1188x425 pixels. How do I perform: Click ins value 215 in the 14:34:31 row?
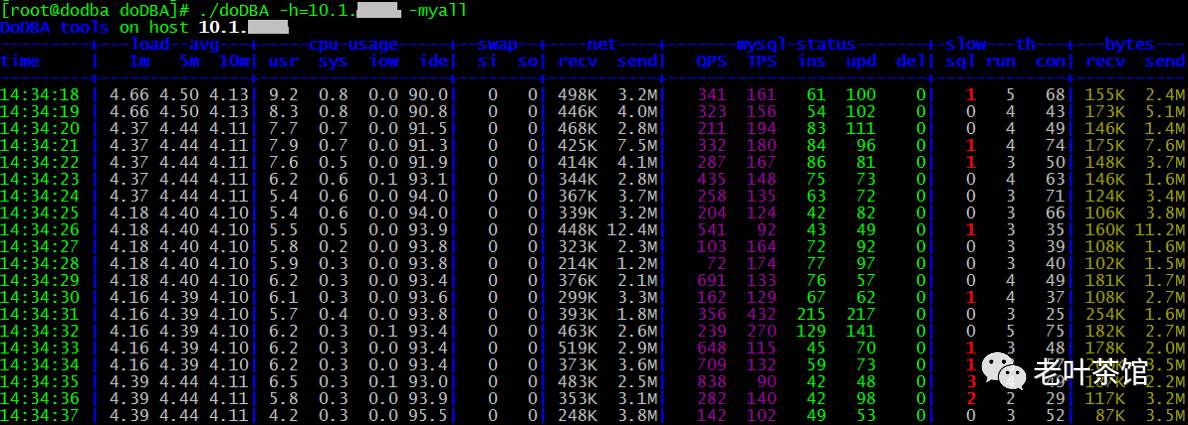(811, 313)
